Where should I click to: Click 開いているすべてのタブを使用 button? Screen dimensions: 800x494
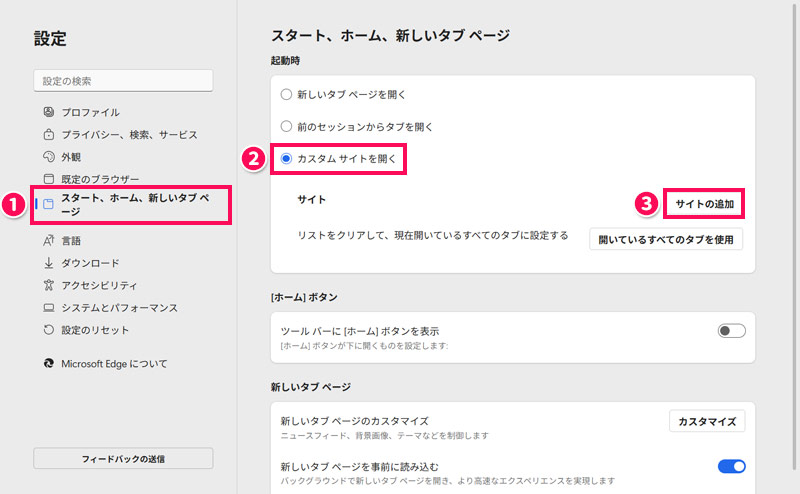pos(666,239)
